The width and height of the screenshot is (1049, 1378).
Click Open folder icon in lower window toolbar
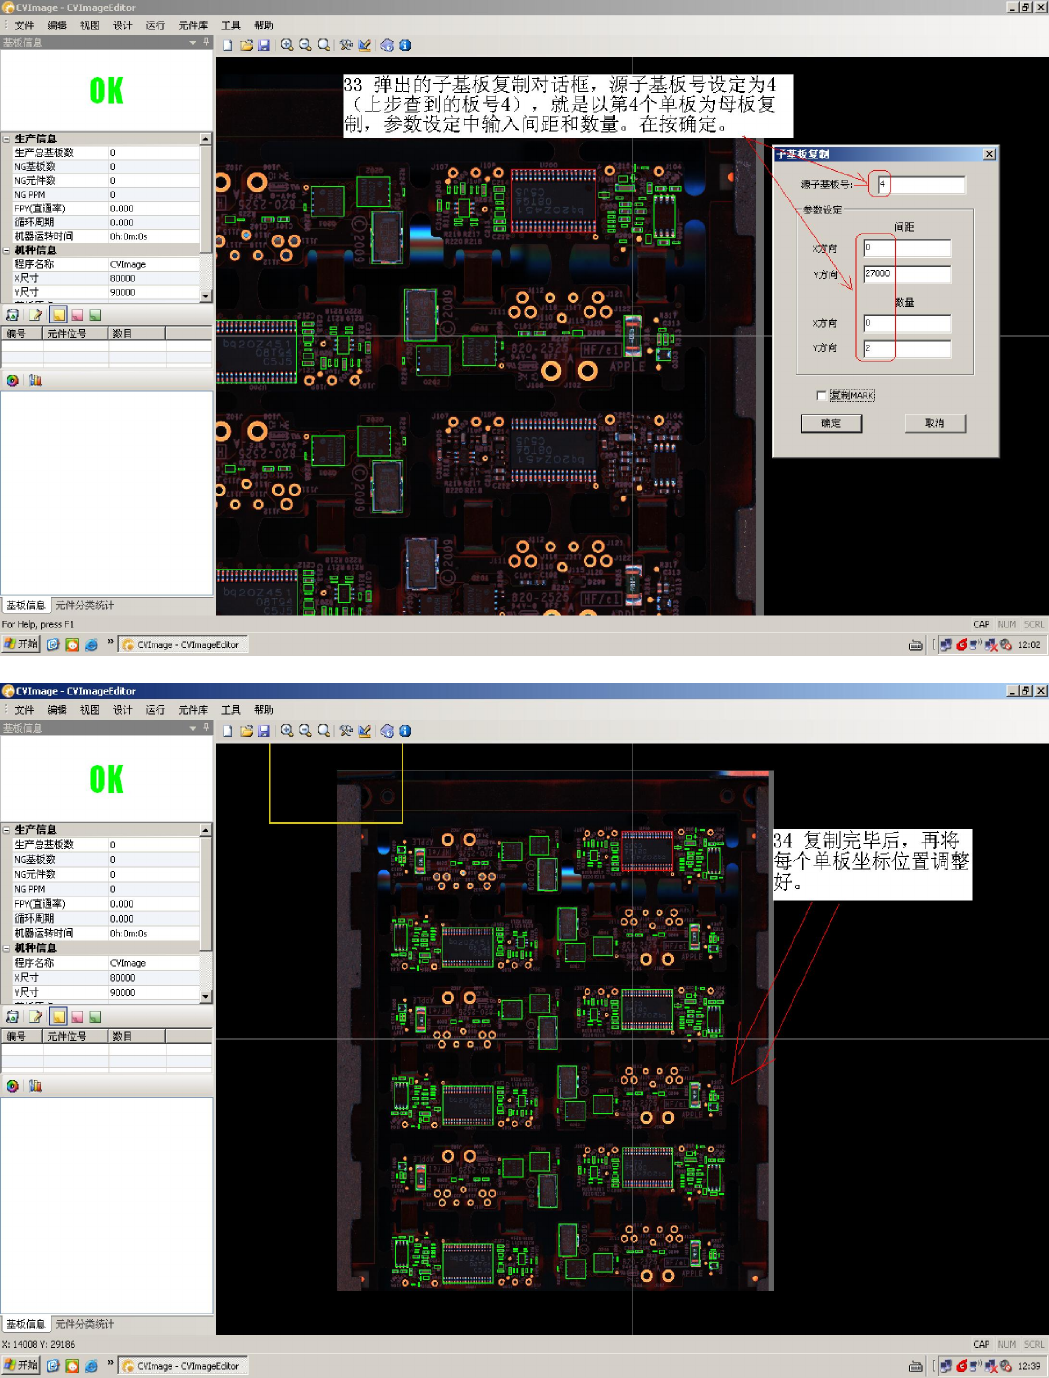click(x=246, y=731)
